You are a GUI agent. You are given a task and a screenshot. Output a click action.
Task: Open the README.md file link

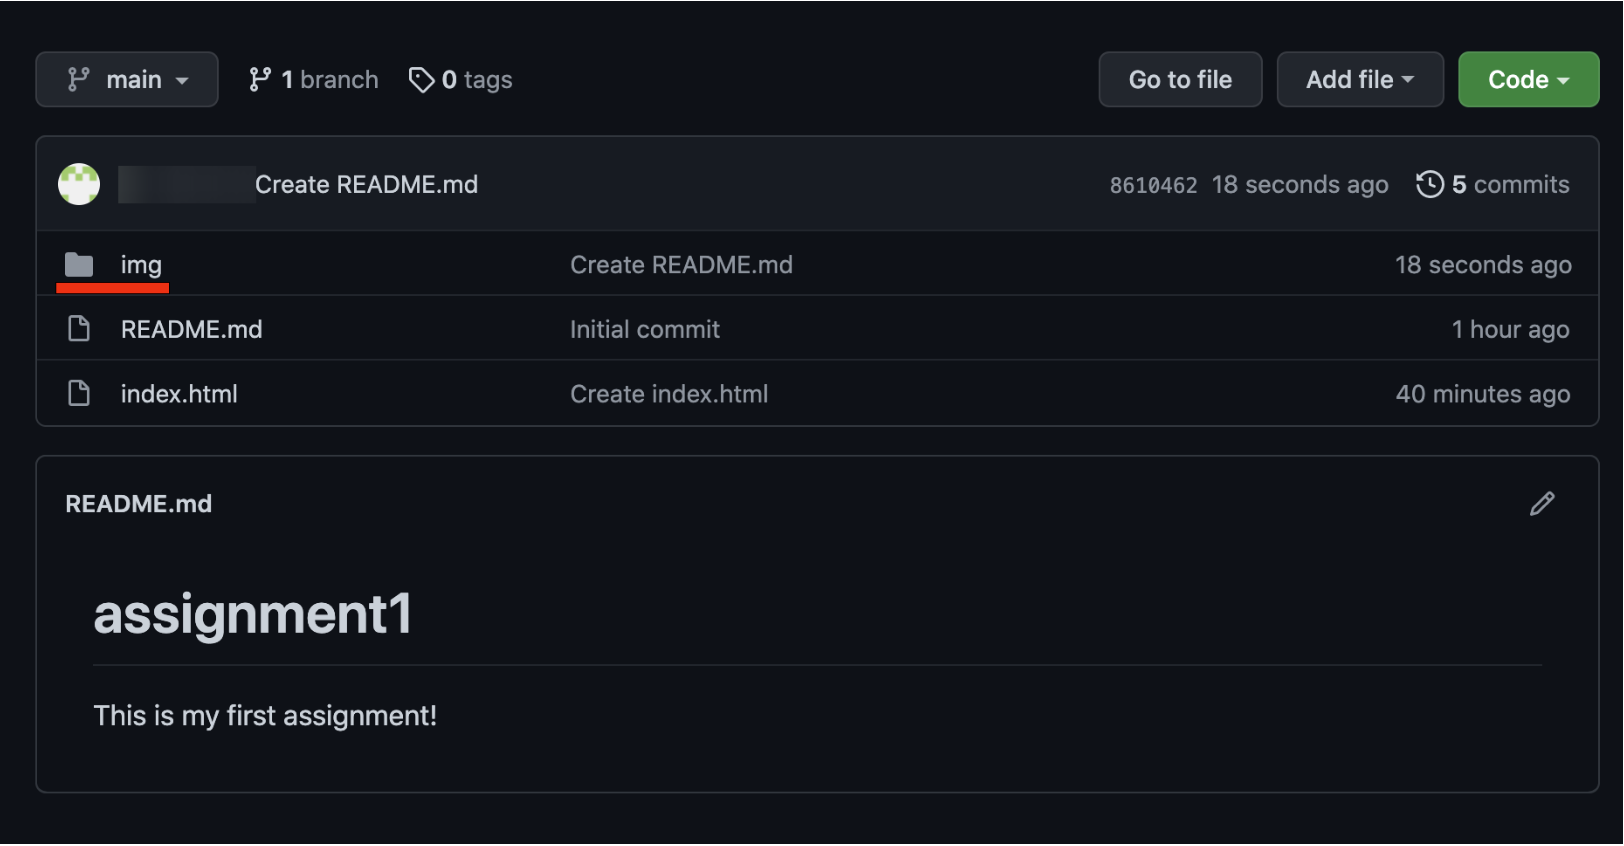[x=191, y=330]
